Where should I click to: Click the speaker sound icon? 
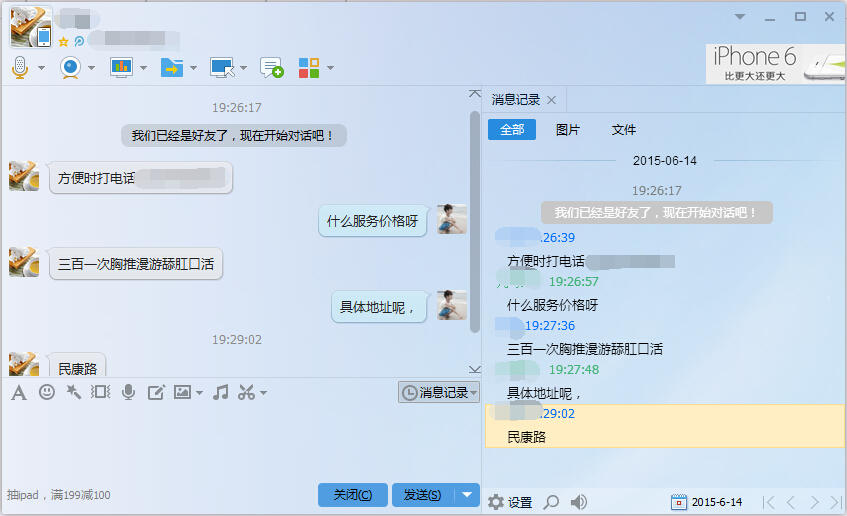click(x=579, y=502)
